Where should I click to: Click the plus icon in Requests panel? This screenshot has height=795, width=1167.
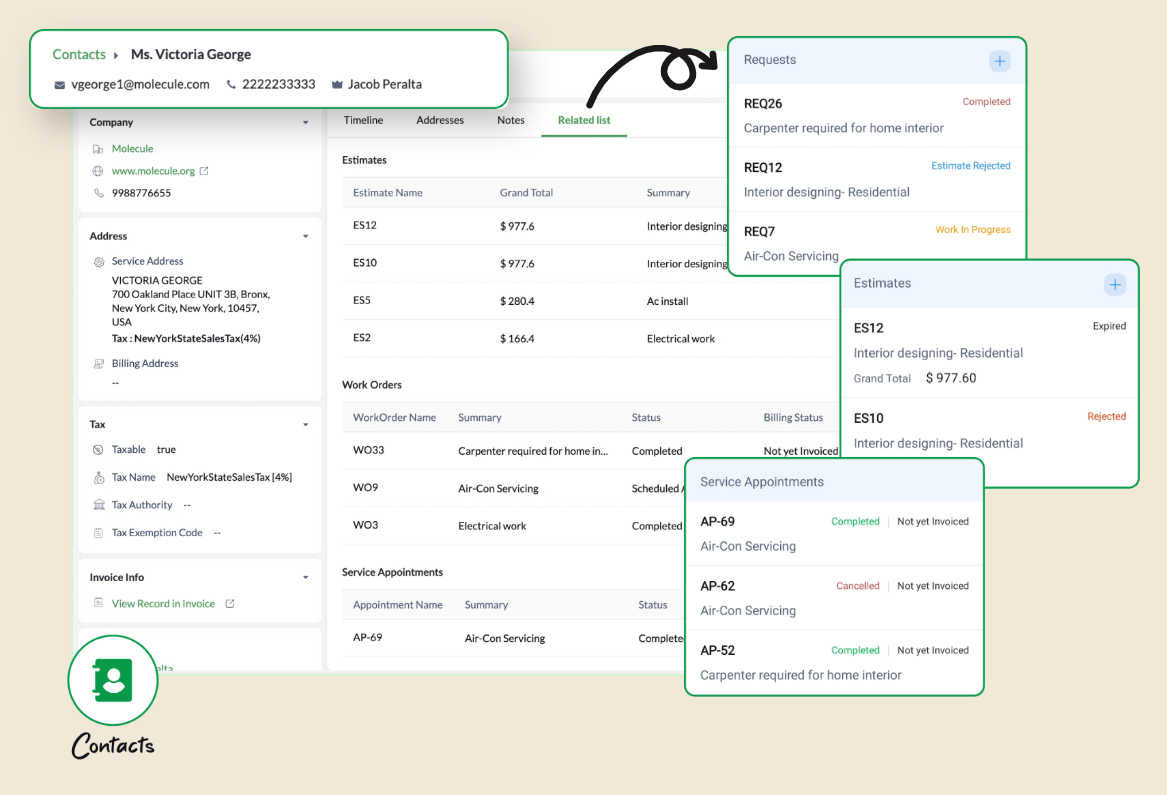[999, 61]
